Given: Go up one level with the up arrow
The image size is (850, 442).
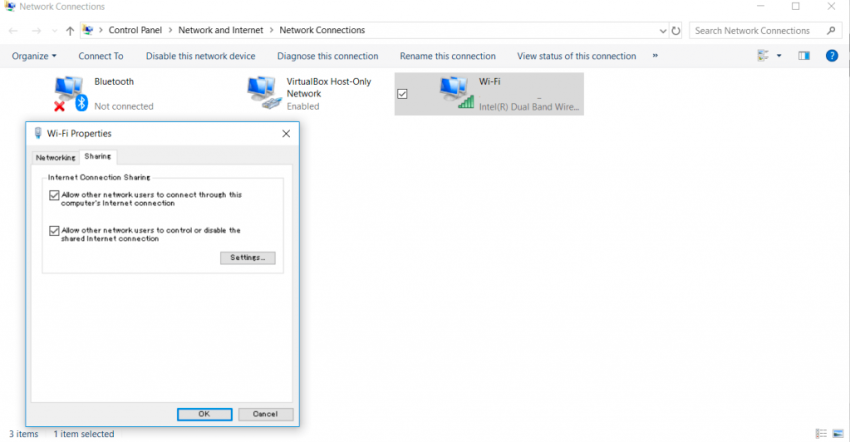Looking at the screenshot, I should [70, 31].
